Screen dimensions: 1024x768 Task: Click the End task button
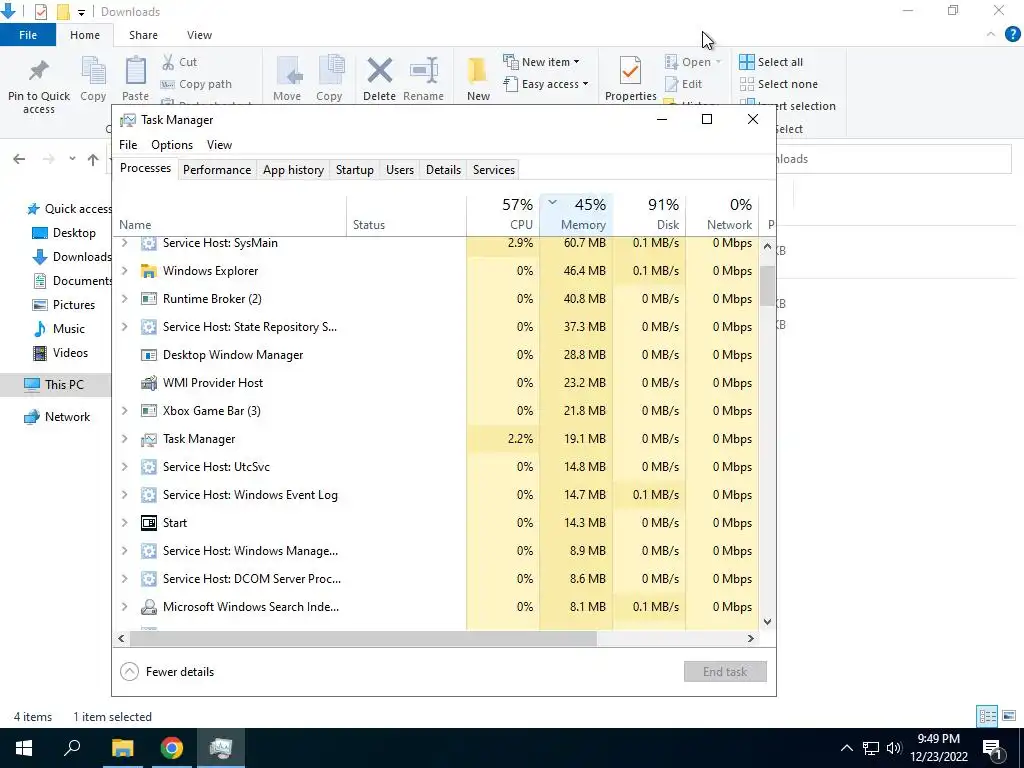point(725,671)
